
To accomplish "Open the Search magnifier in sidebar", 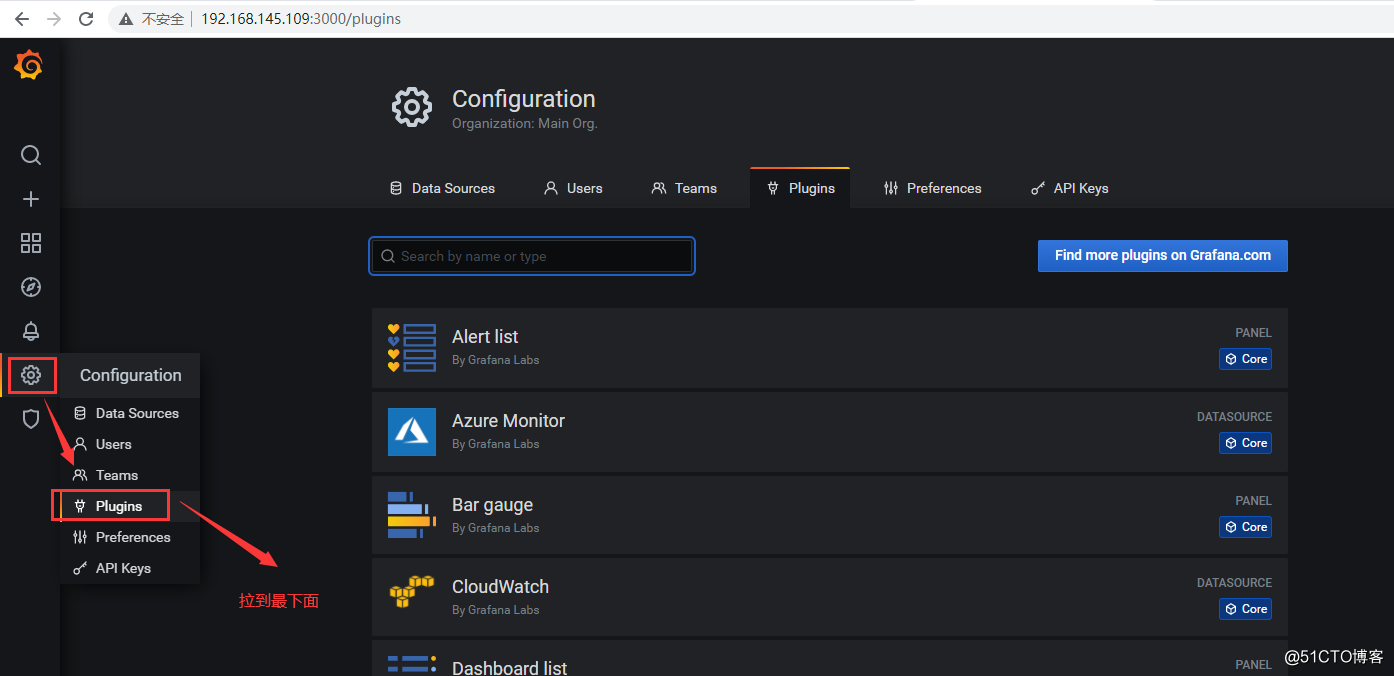I will 31,155.
